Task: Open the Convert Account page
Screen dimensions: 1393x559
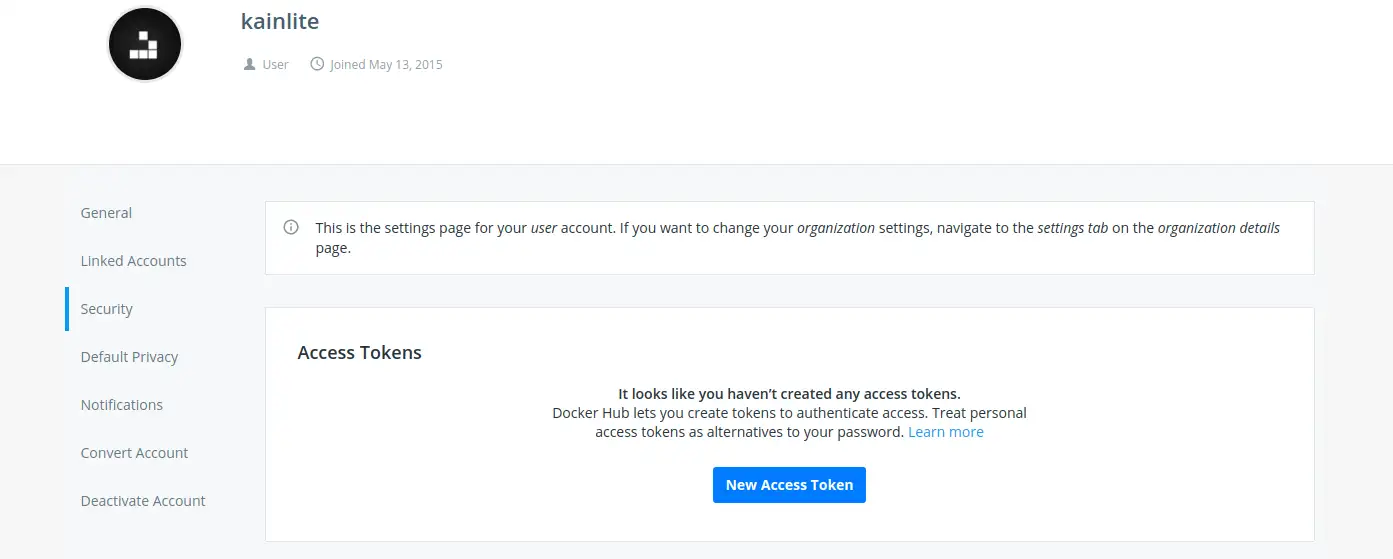Action: [x=134, y=453]
